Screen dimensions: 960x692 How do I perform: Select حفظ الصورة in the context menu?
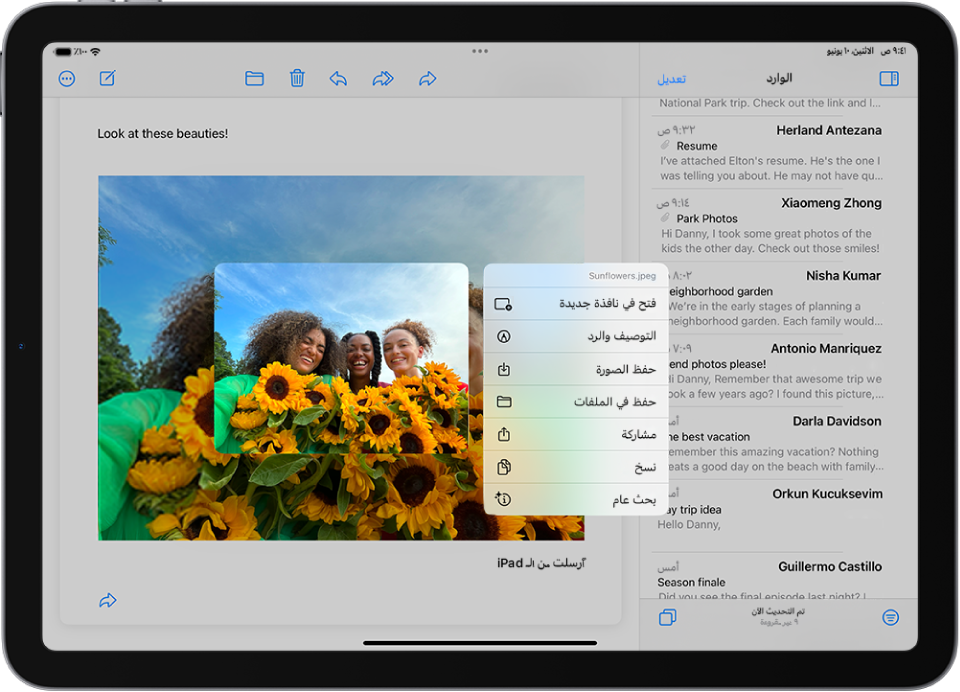576,370
